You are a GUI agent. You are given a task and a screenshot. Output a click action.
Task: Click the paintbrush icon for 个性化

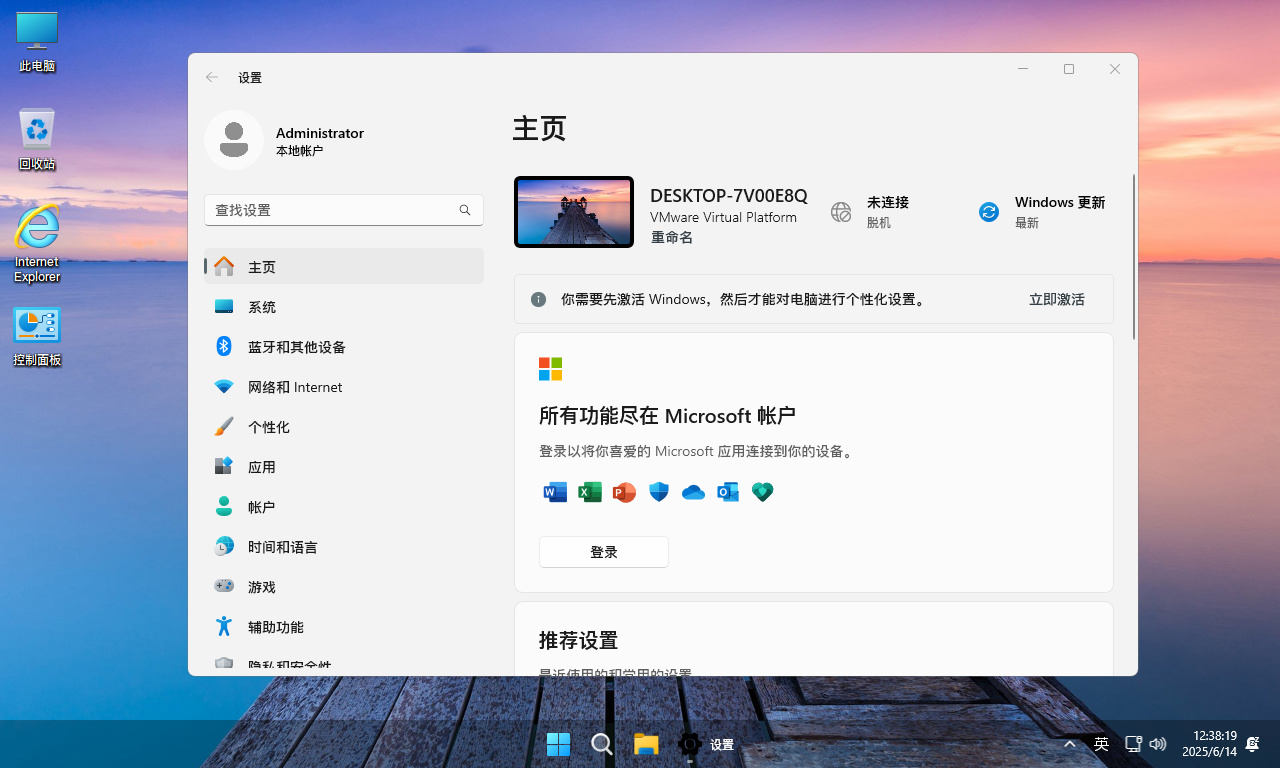point(224,427)
